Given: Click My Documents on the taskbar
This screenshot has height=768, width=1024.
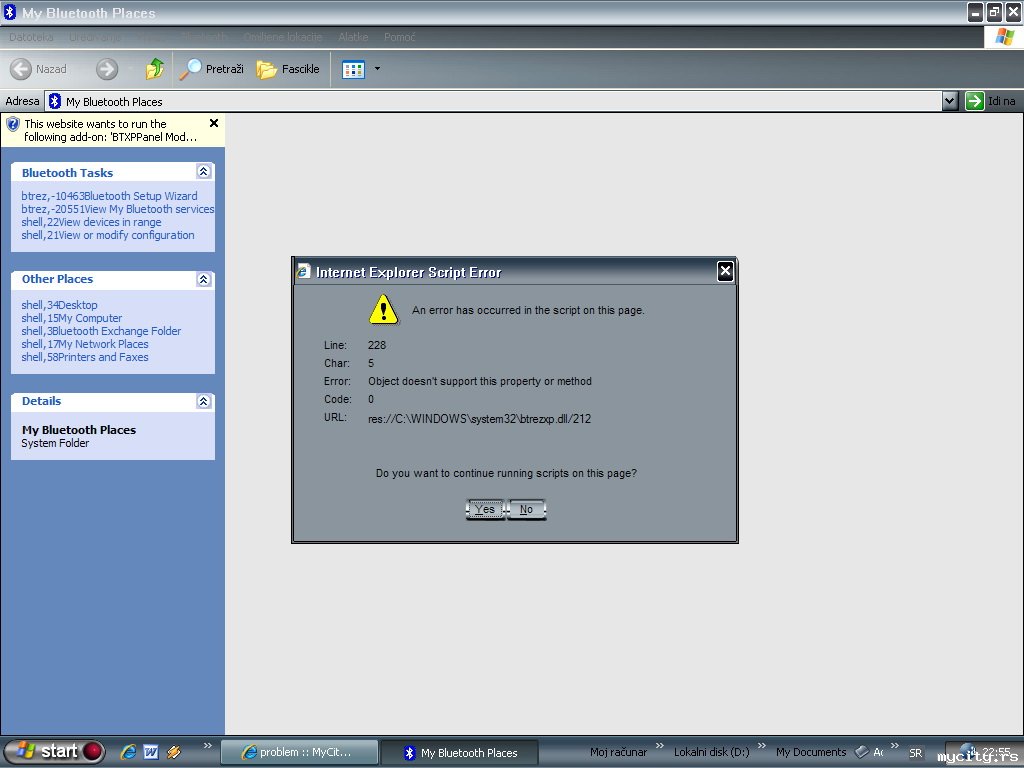Looking at the screenshot, I should (810, 752).
